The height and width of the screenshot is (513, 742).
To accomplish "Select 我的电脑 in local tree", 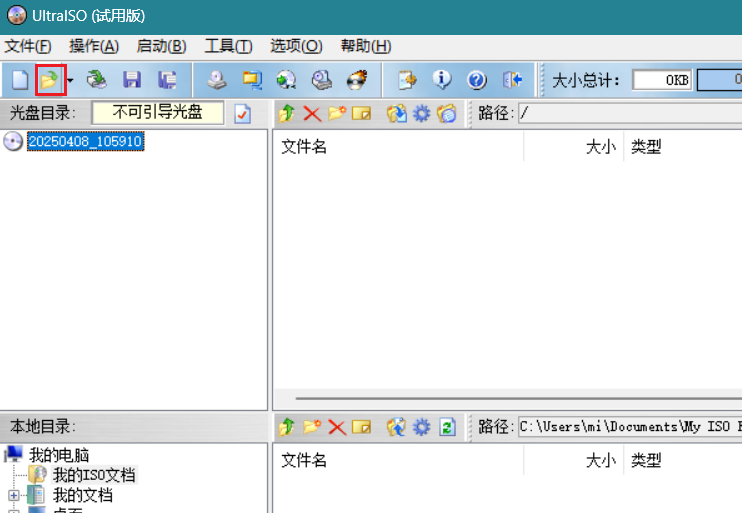I will [59, 455].
